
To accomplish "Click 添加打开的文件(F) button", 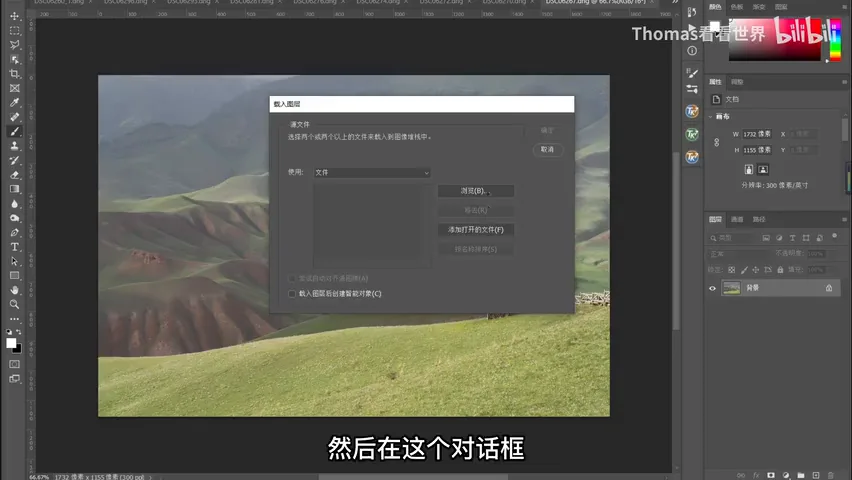I will click(475, 230).
